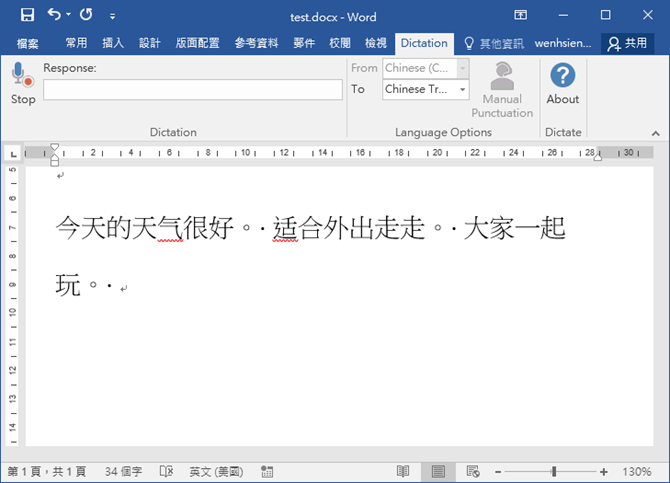The height and width of the screenshot is (483, 670).
Task: Zoom out with the minus button
Action: (x=498, y=472)
